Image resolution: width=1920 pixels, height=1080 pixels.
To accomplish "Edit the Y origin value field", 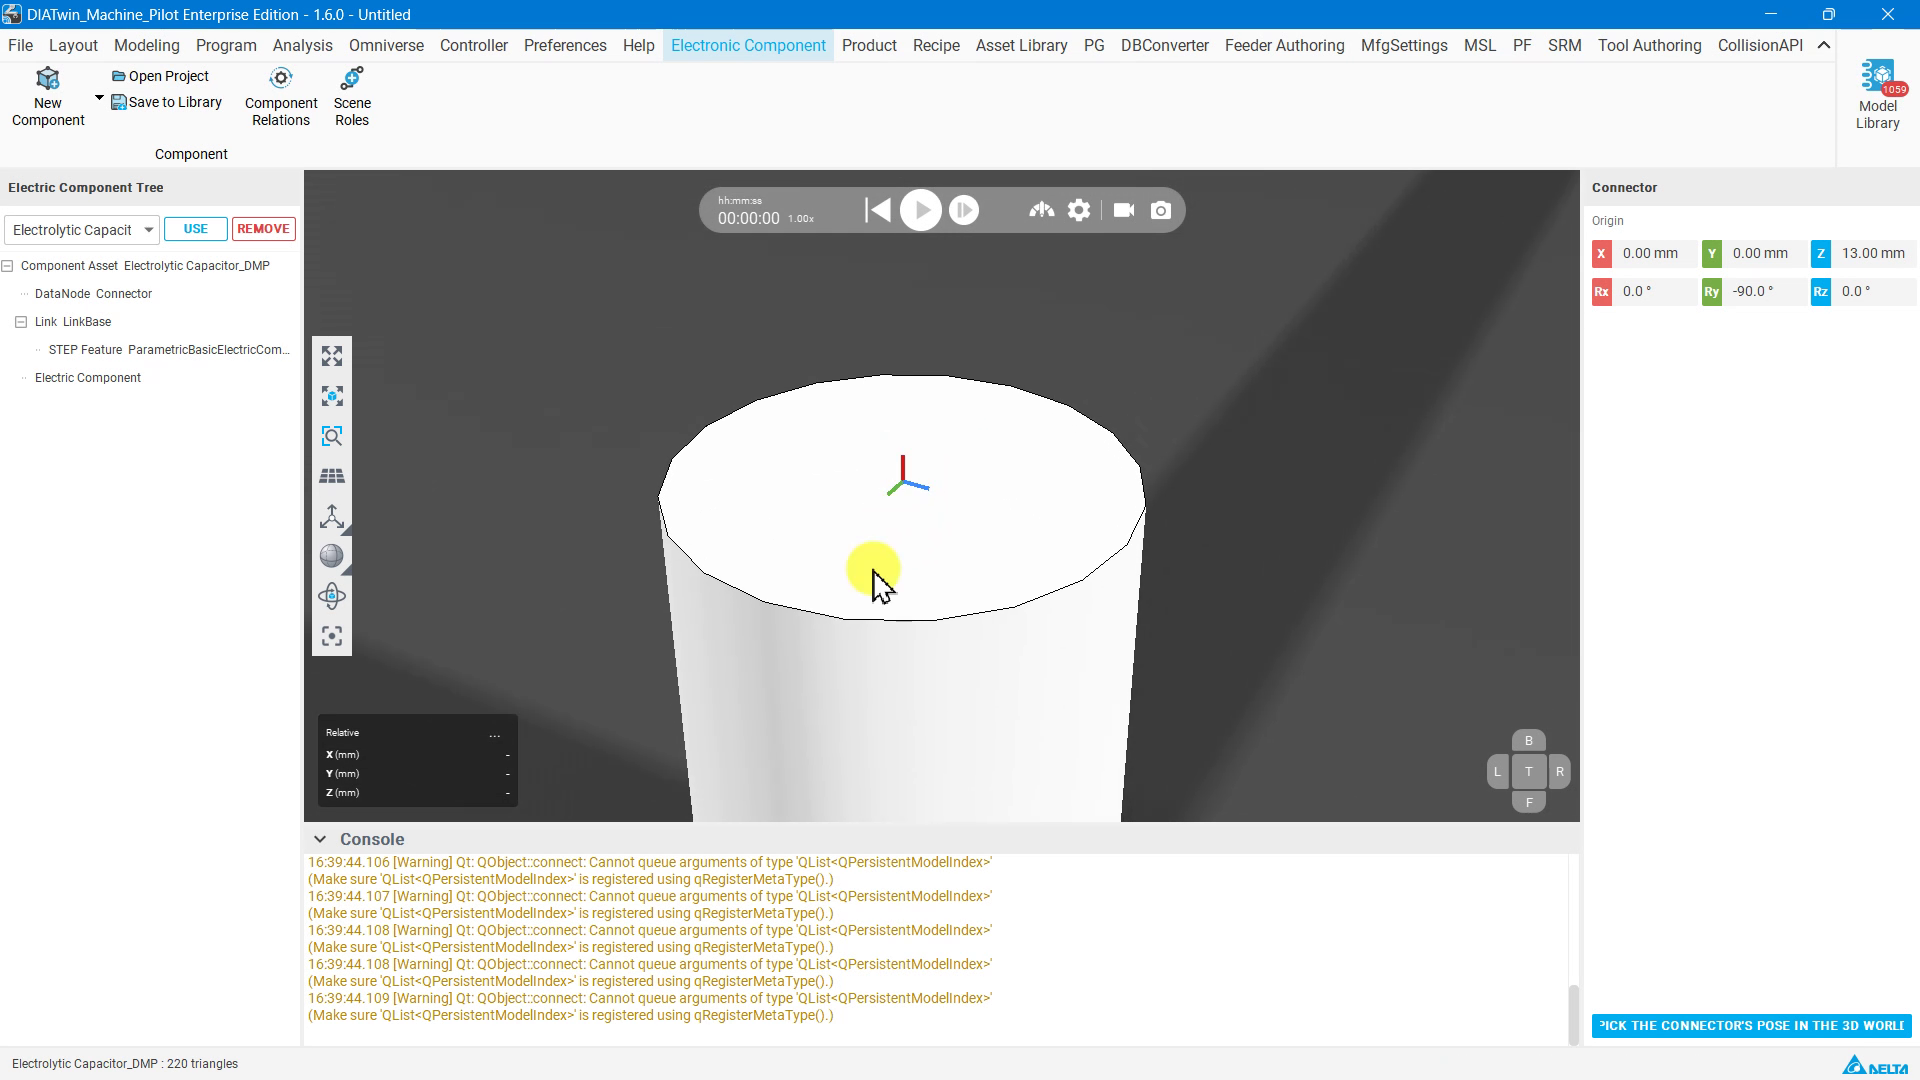I will coord(1765,253).
